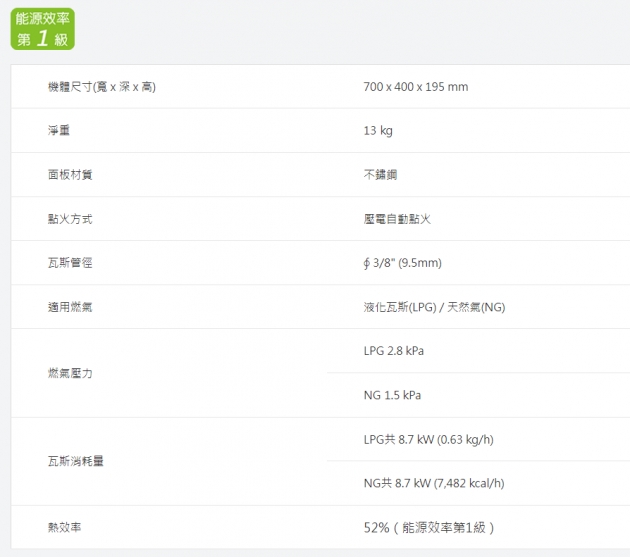
Task: Click the 瓦斯消耗量 row label
Action: tap(76, 461)
